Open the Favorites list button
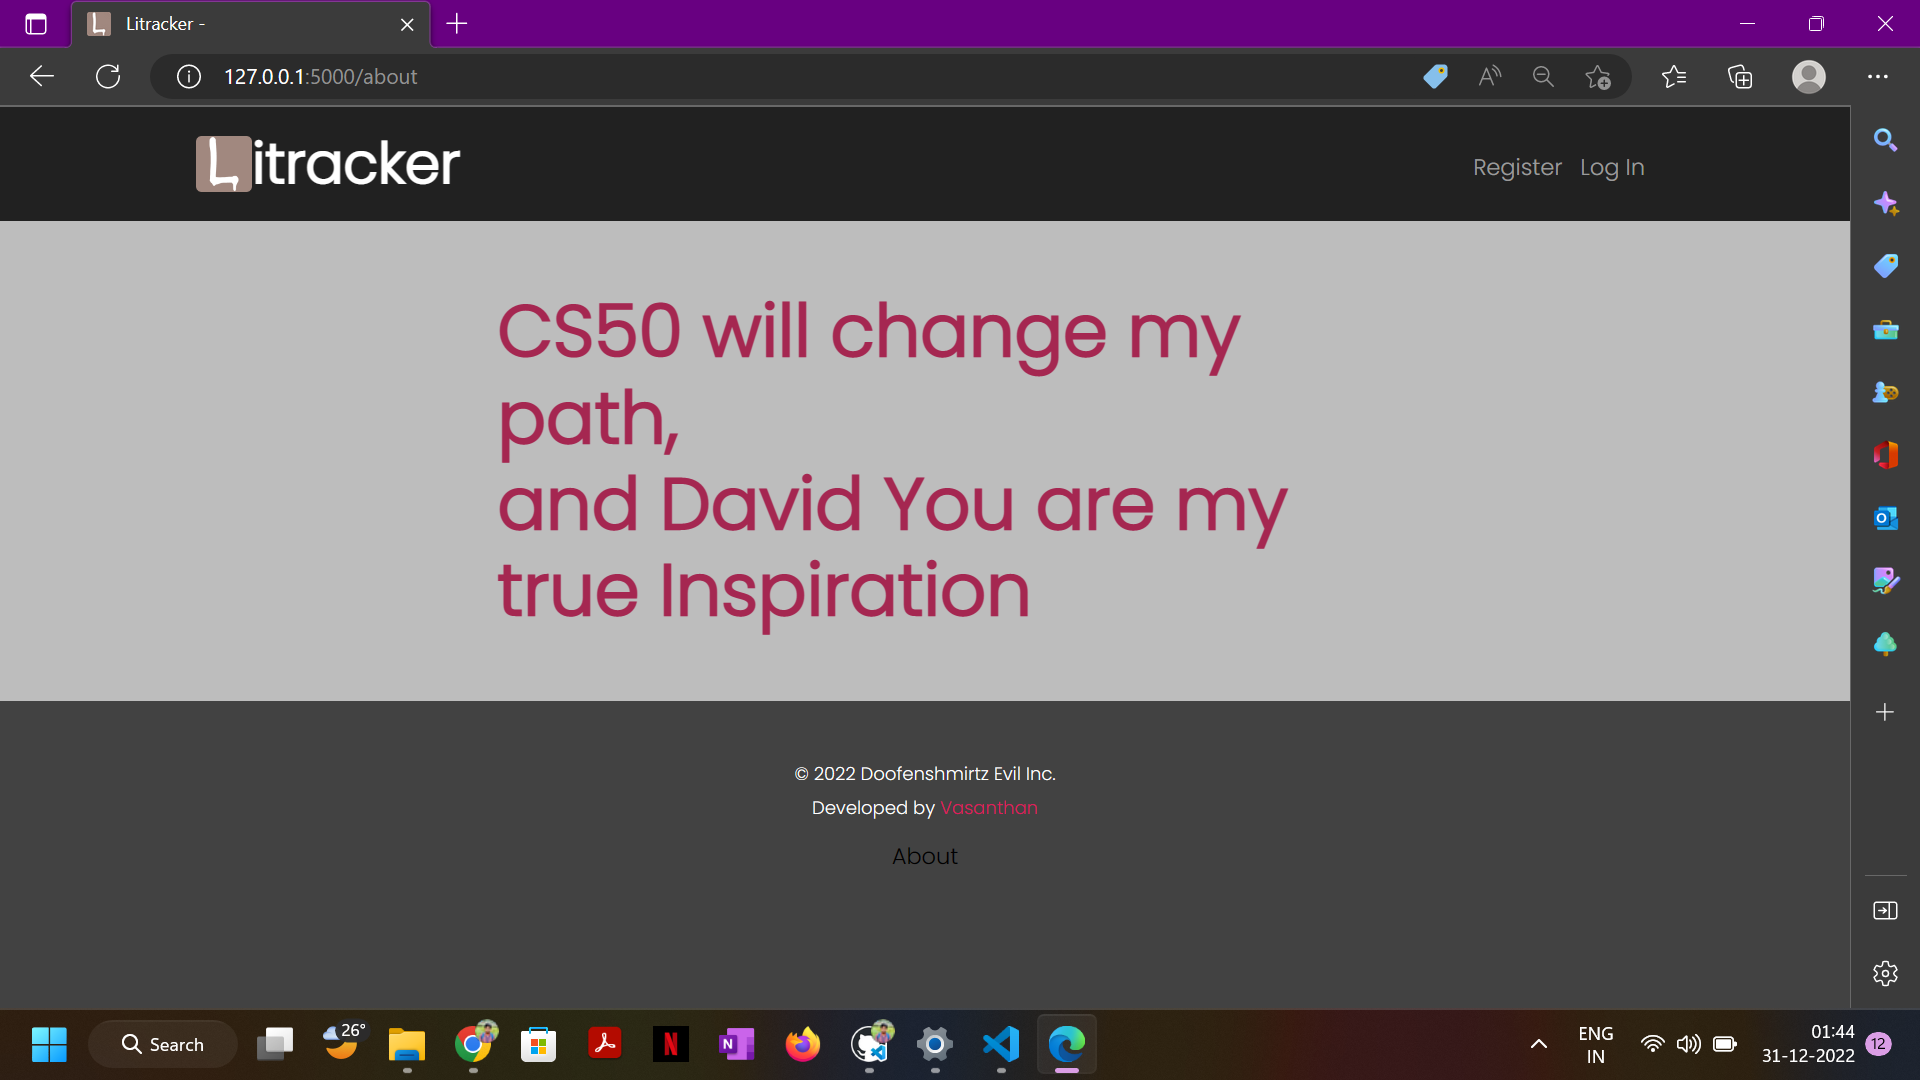Image resolution: width=1920 pixels, height=1080 pixels. click(x=1673, y=76)
